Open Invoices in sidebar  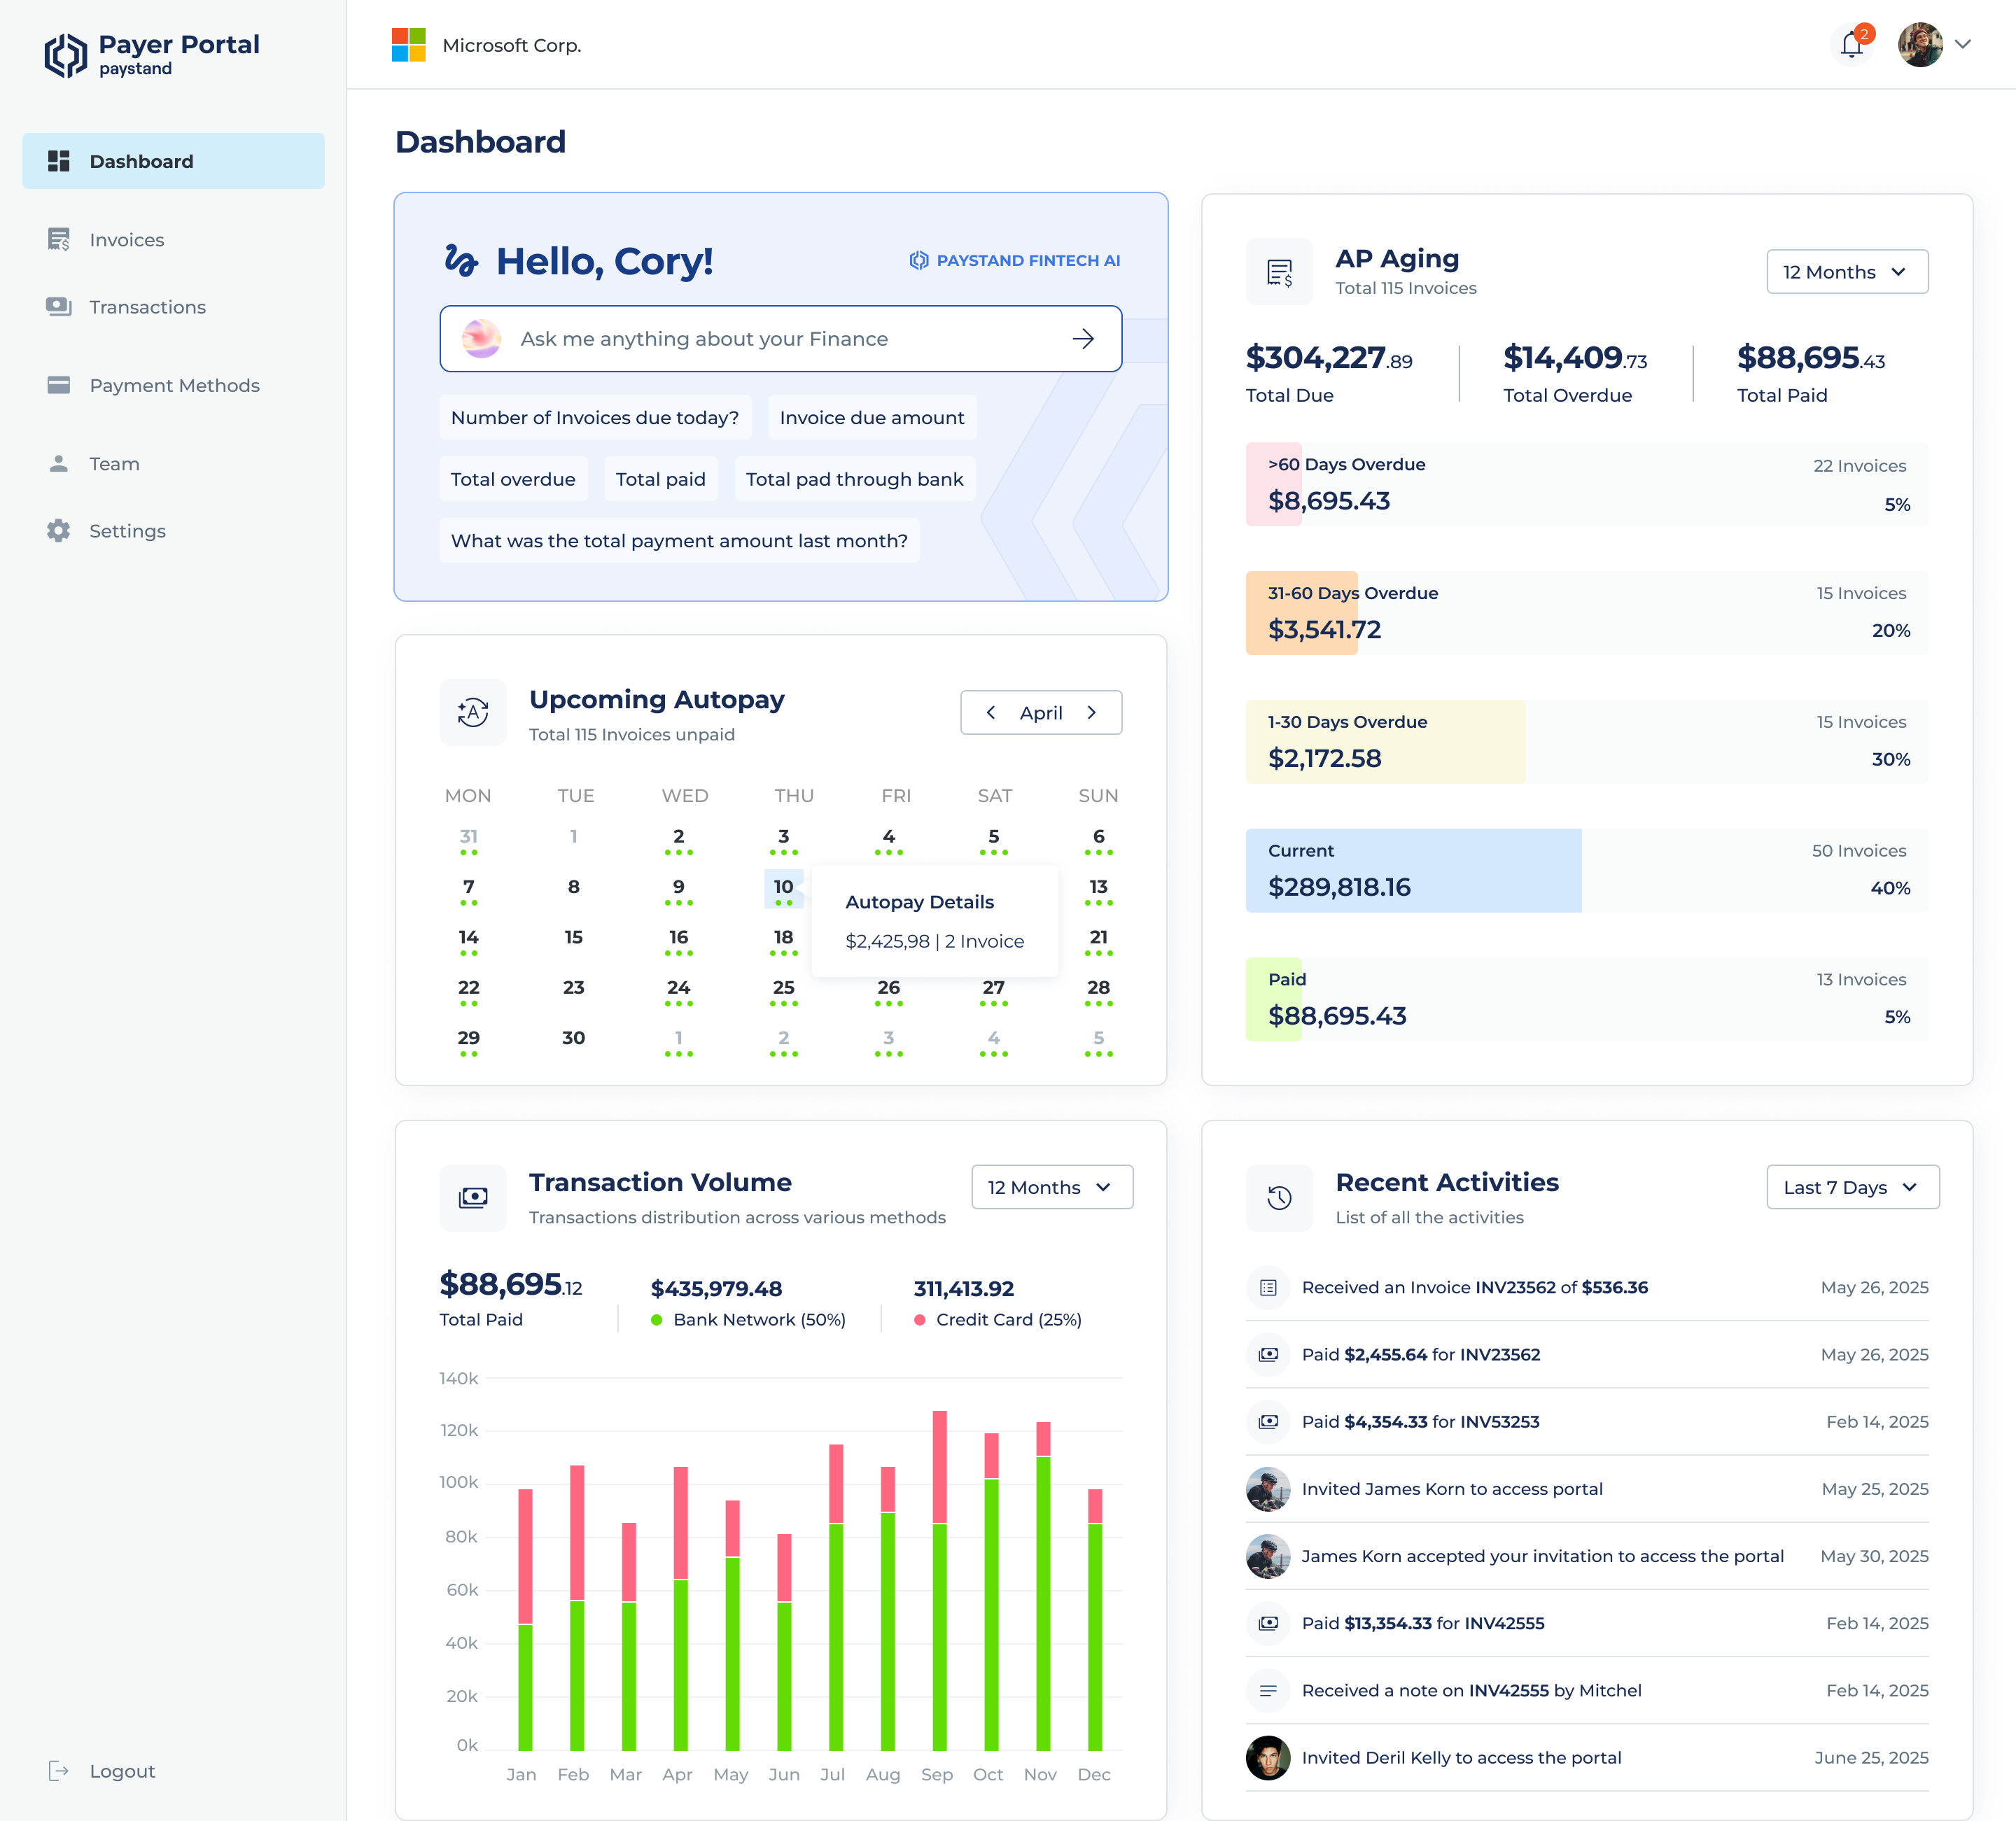tap(106, 240)
